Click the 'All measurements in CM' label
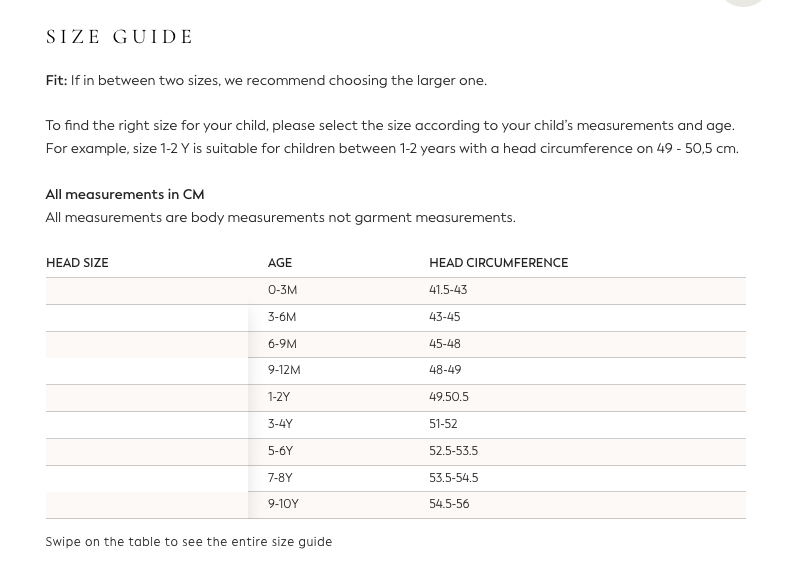The width and height of the screenshot is (794, 577). 125,195
